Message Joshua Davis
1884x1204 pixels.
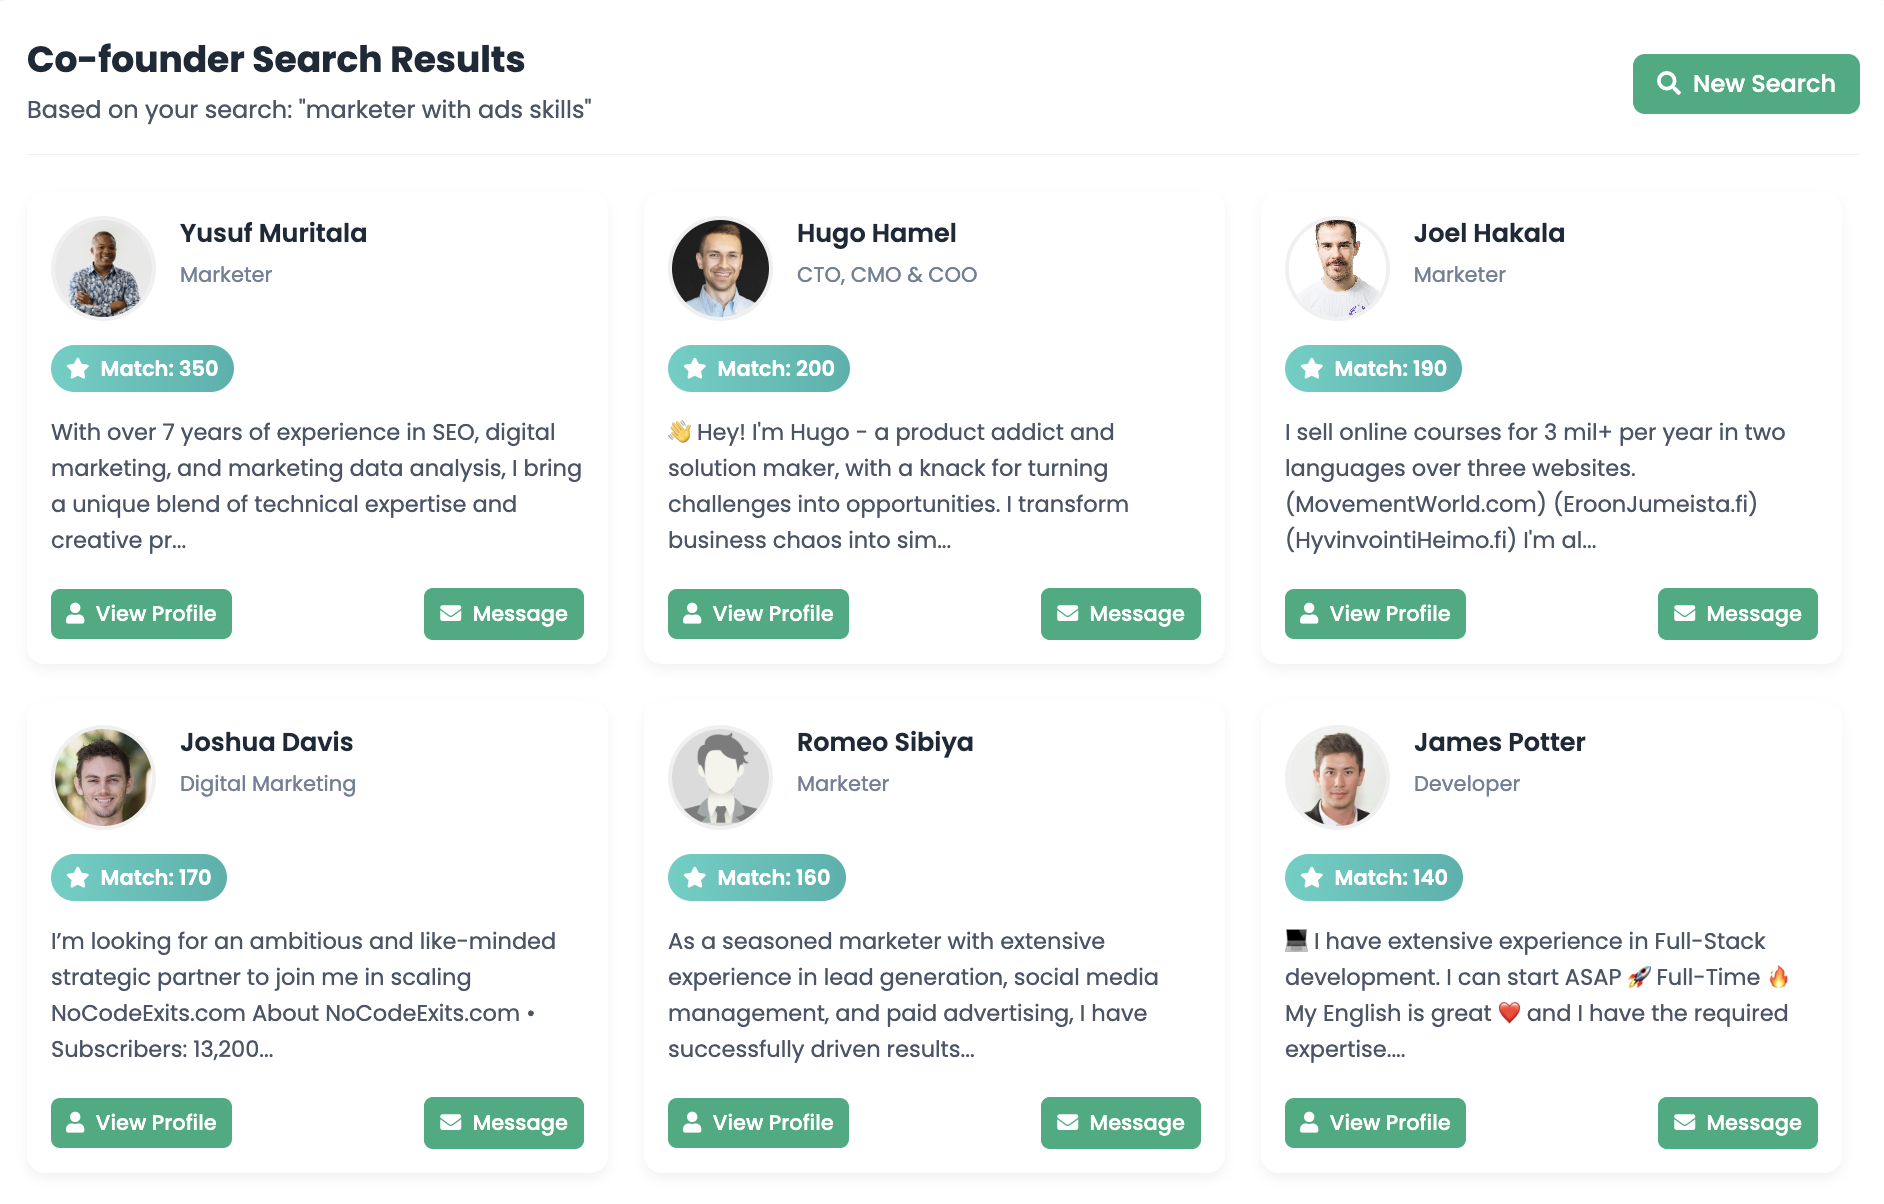[x=503, y=1123]
